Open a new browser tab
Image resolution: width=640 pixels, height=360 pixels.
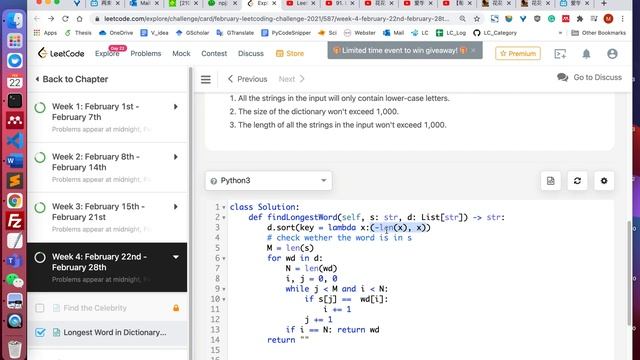tap(604, 3)
